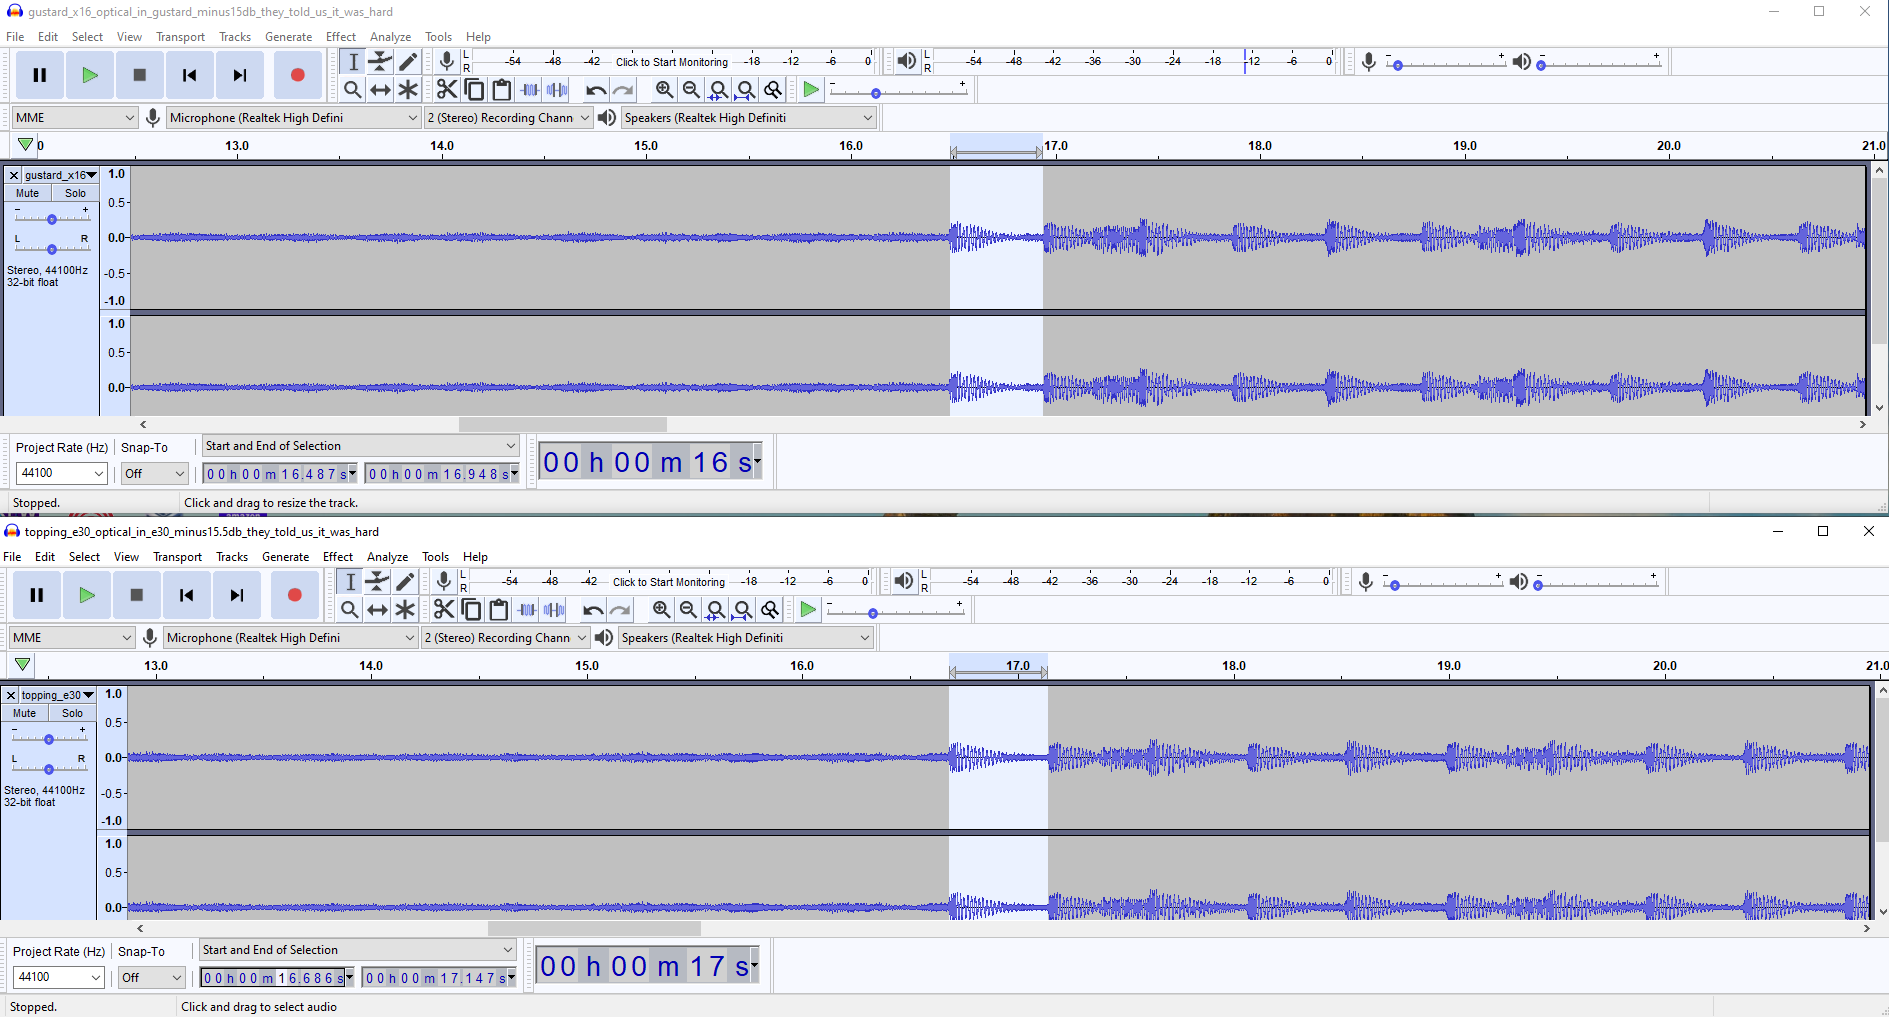Screen dimensions: 1889x1017
Task: Click Stop in the gustard window
Action: [140, 75]
